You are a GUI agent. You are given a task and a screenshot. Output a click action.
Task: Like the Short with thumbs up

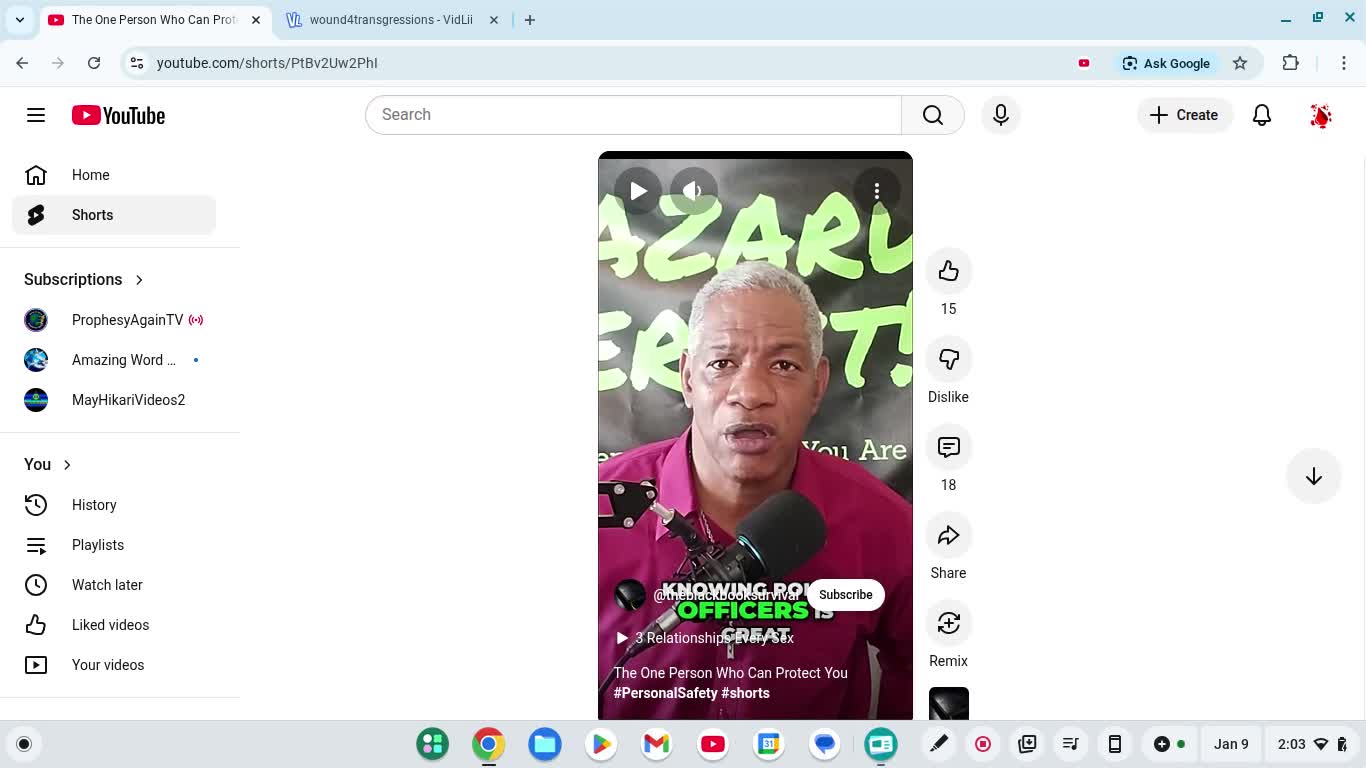(948, 272)
